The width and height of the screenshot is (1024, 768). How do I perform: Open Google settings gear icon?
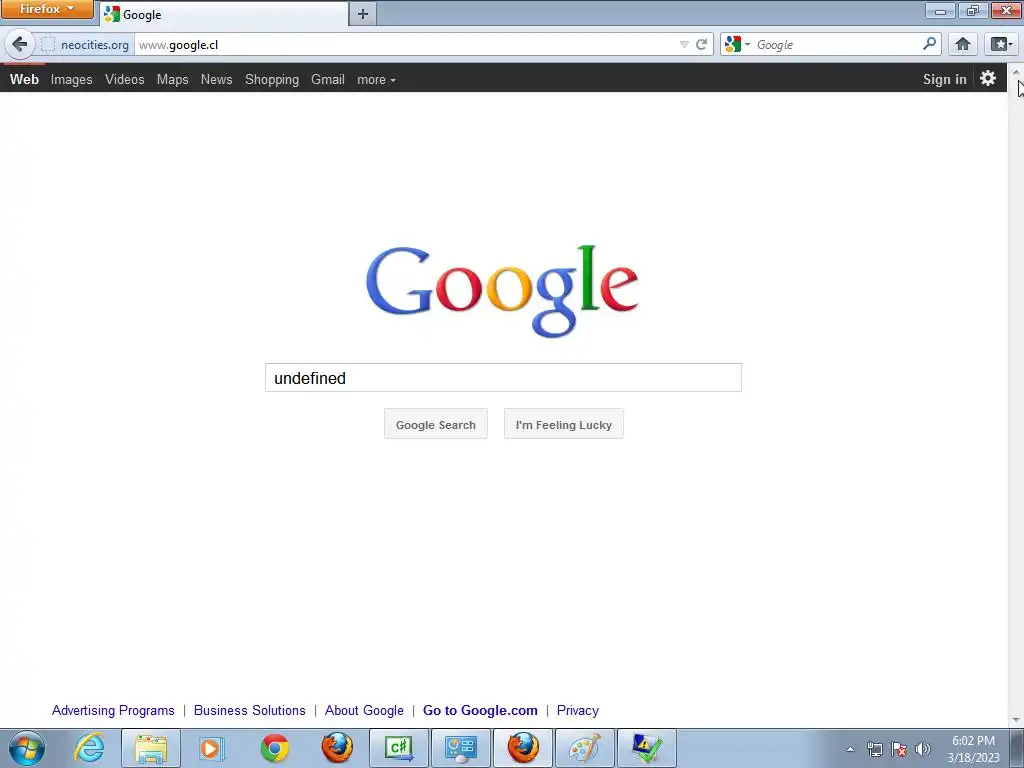987,78
